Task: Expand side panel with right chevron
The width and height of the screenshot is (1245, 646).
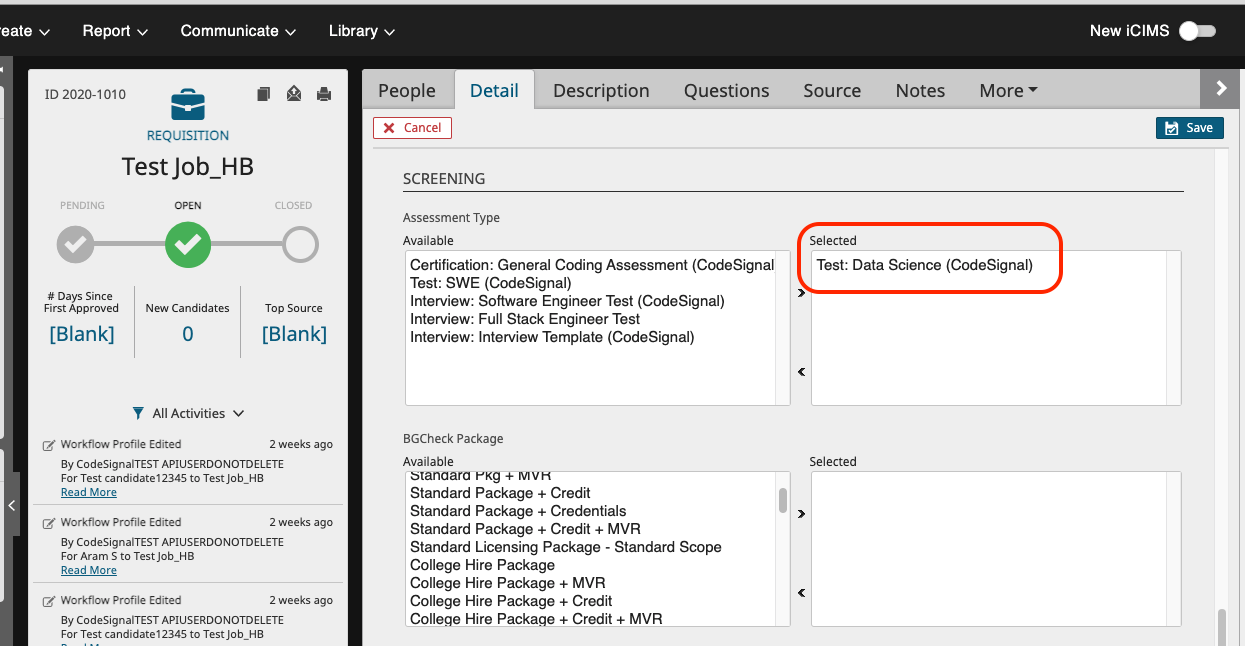Action: pos(1221,88)
